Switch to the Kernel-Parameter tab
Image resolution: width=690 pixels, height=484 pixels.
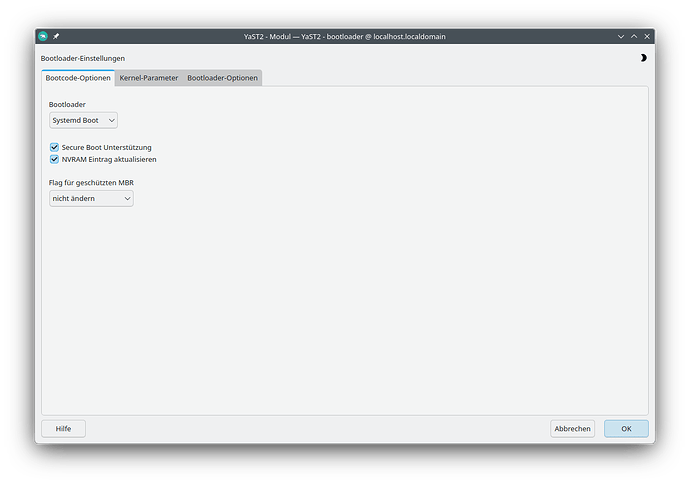[149, 78]
